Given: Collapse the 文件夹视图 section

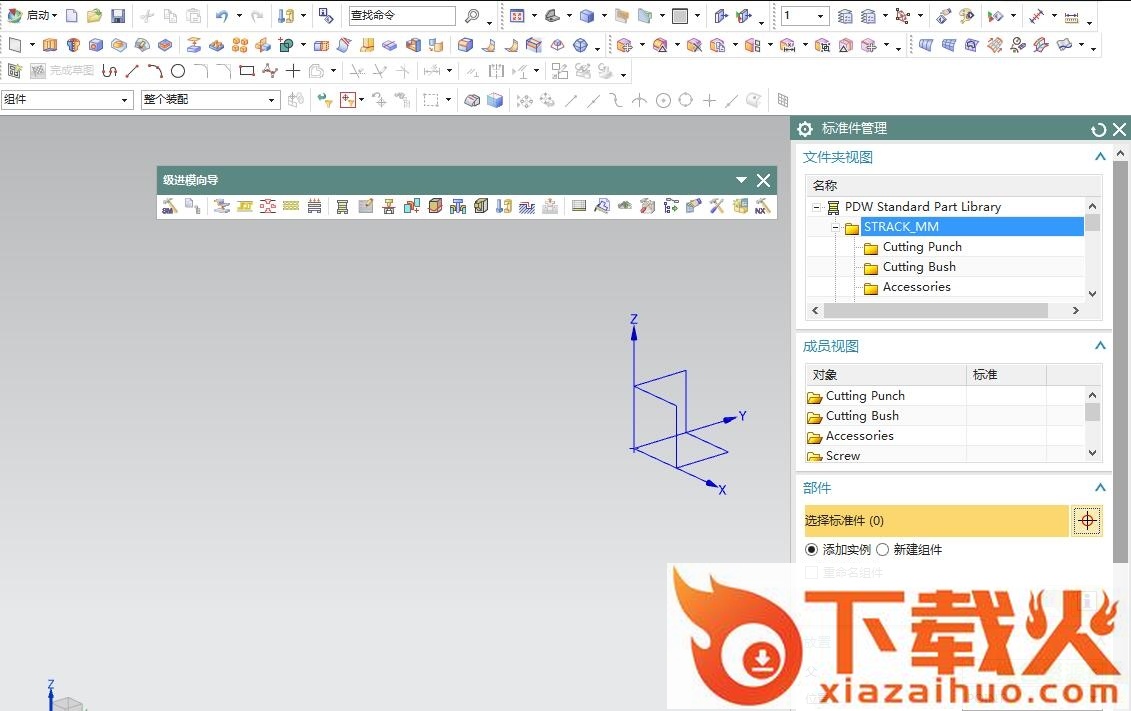Looking at the screenshot, I should click(1100, 157).
